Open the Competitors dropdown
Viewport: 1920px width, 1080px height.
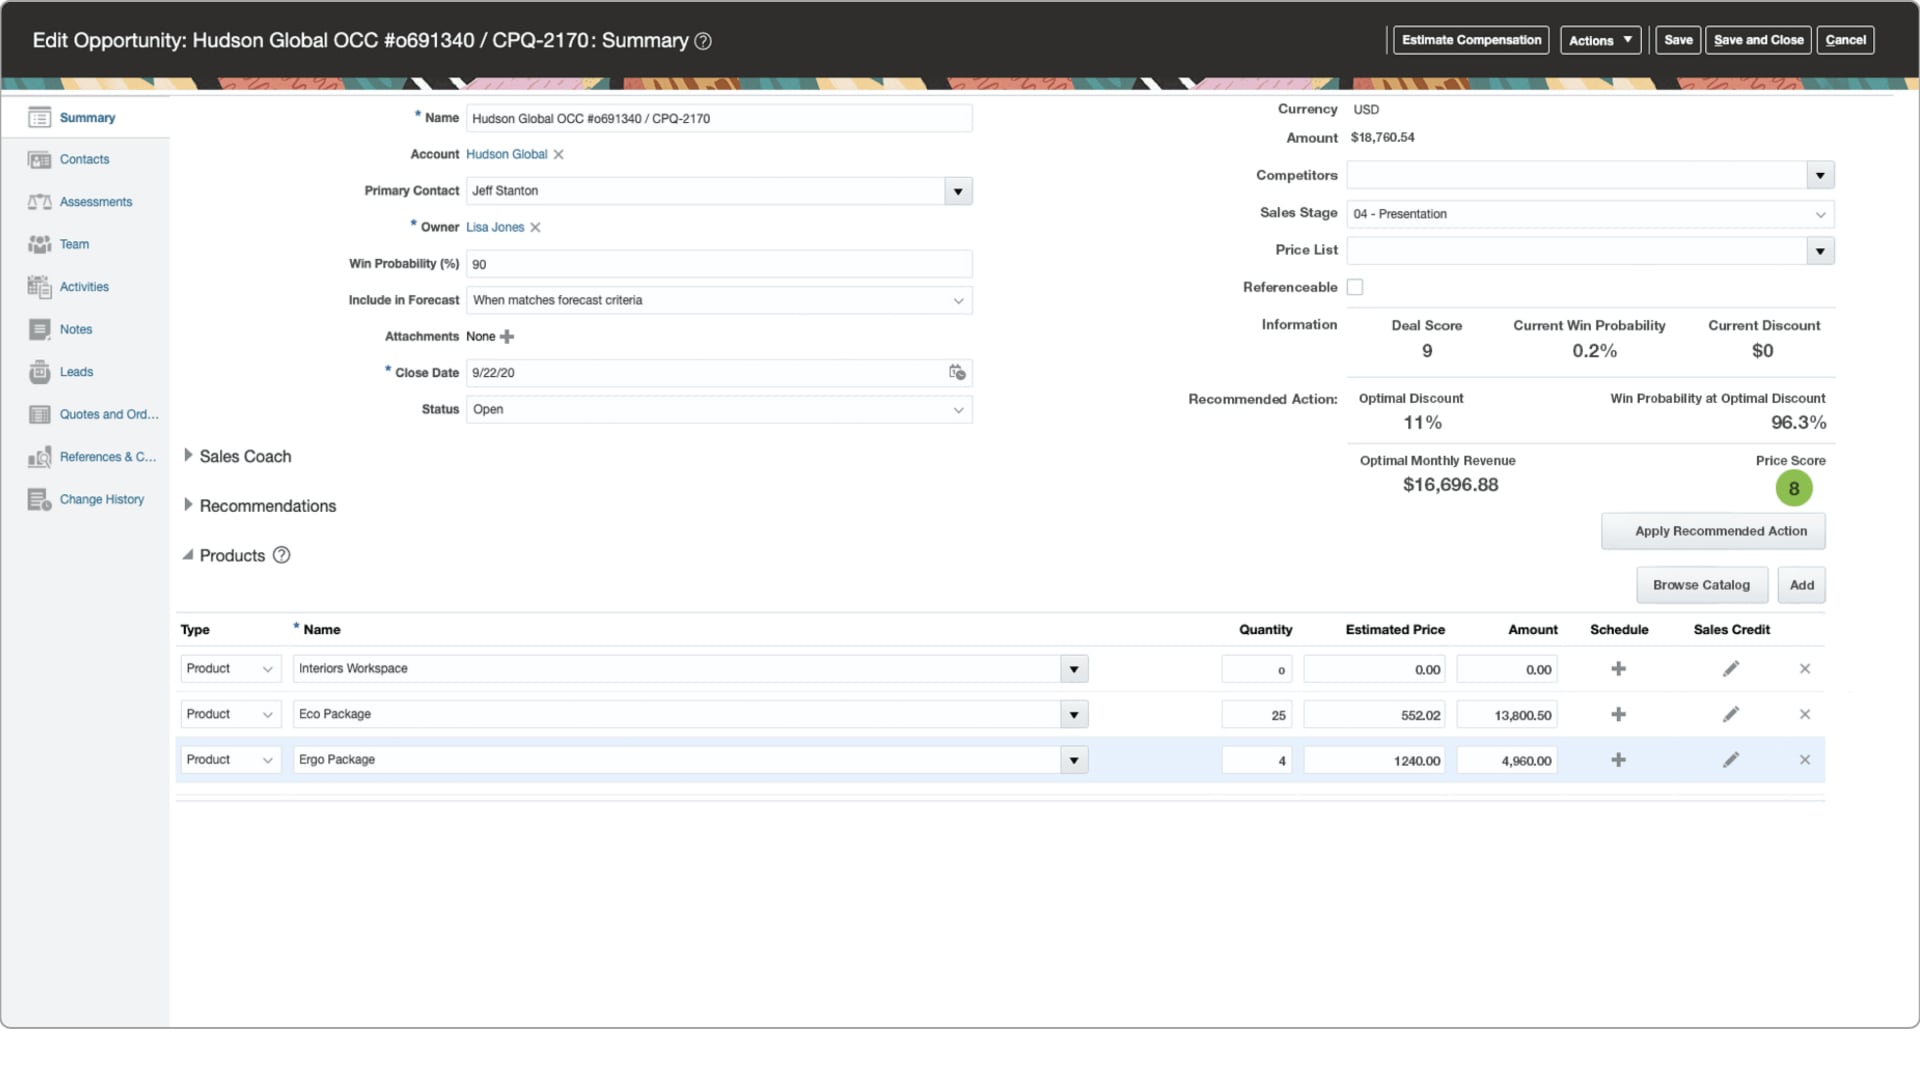1819,175
